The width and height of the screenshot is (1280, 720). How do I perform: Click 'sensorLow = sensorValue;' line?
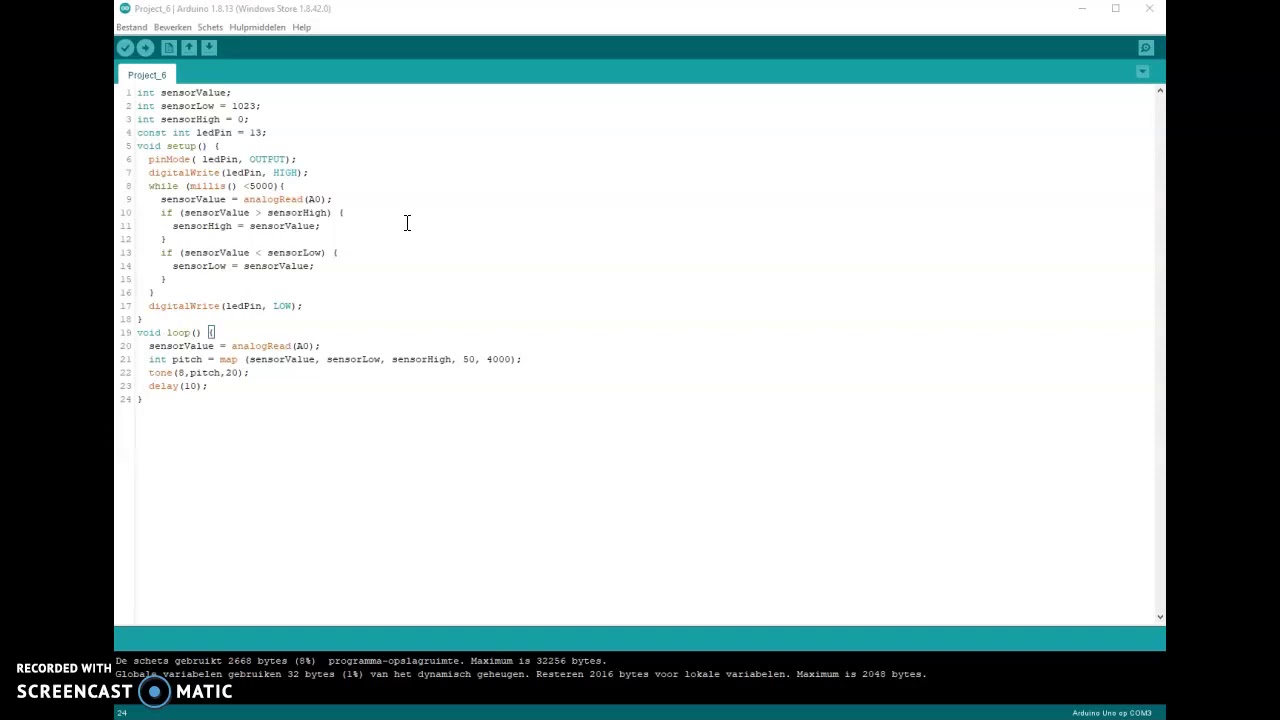pyautogui.click(x=243, y=266)
